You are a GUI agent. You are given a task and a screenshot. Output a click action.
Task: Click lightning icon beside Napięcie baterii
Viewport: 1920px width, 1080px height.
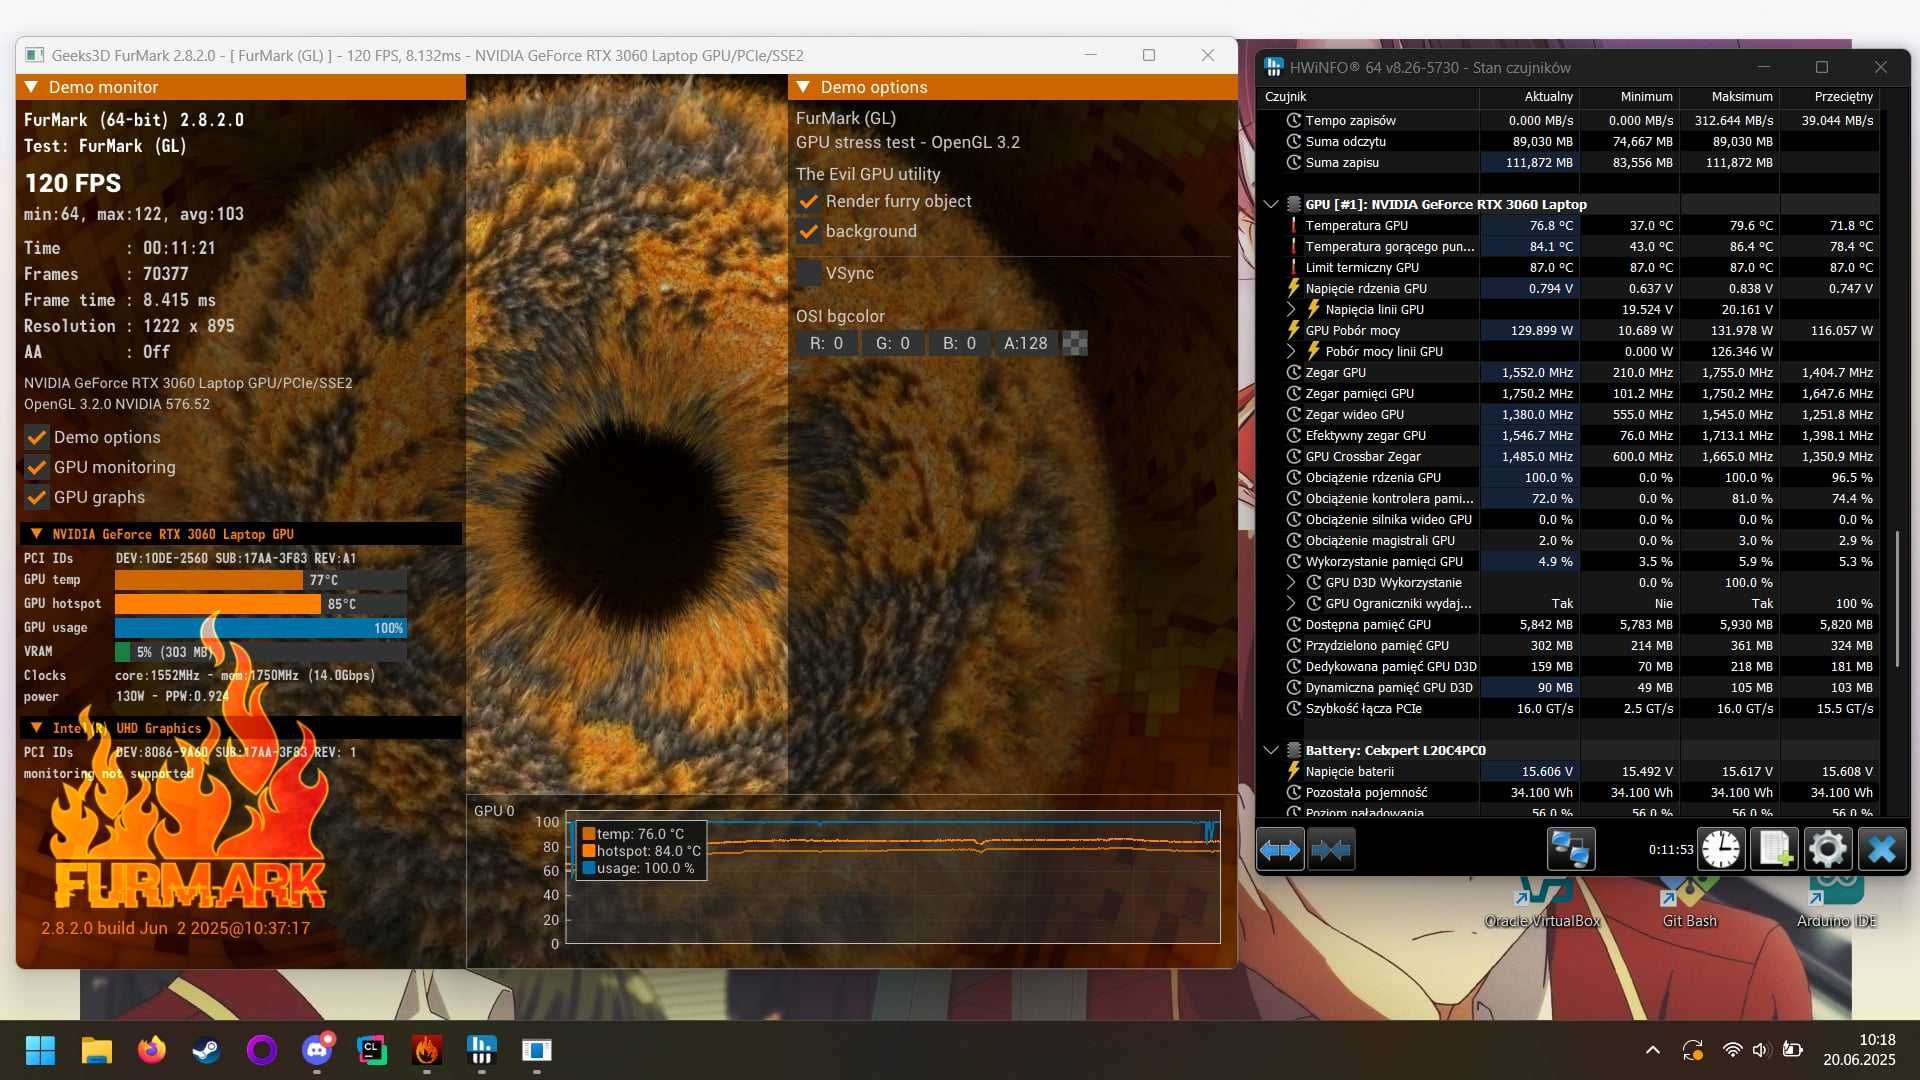(1293, 771)
